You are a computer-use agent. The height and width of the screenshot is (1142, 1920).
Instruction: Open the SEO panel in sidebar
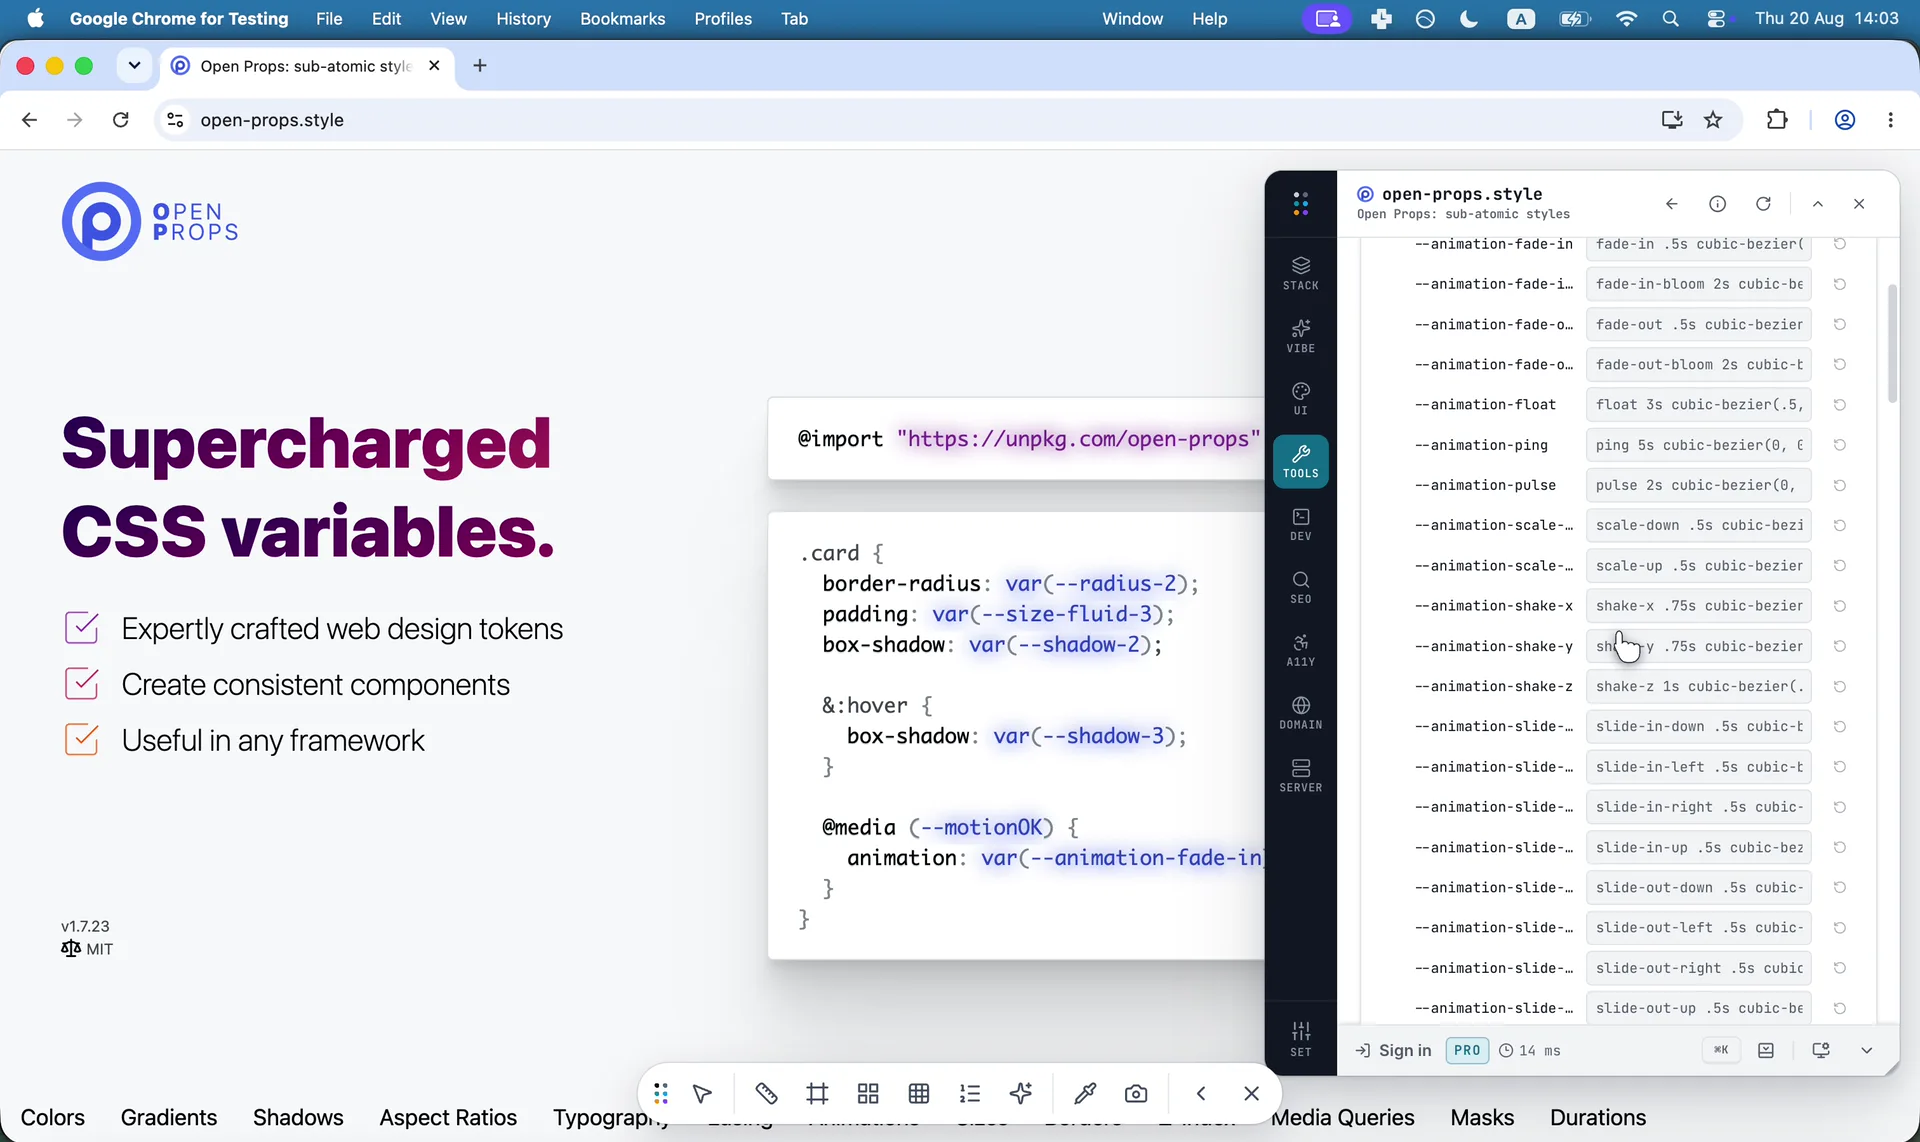tap(1300, 587)
